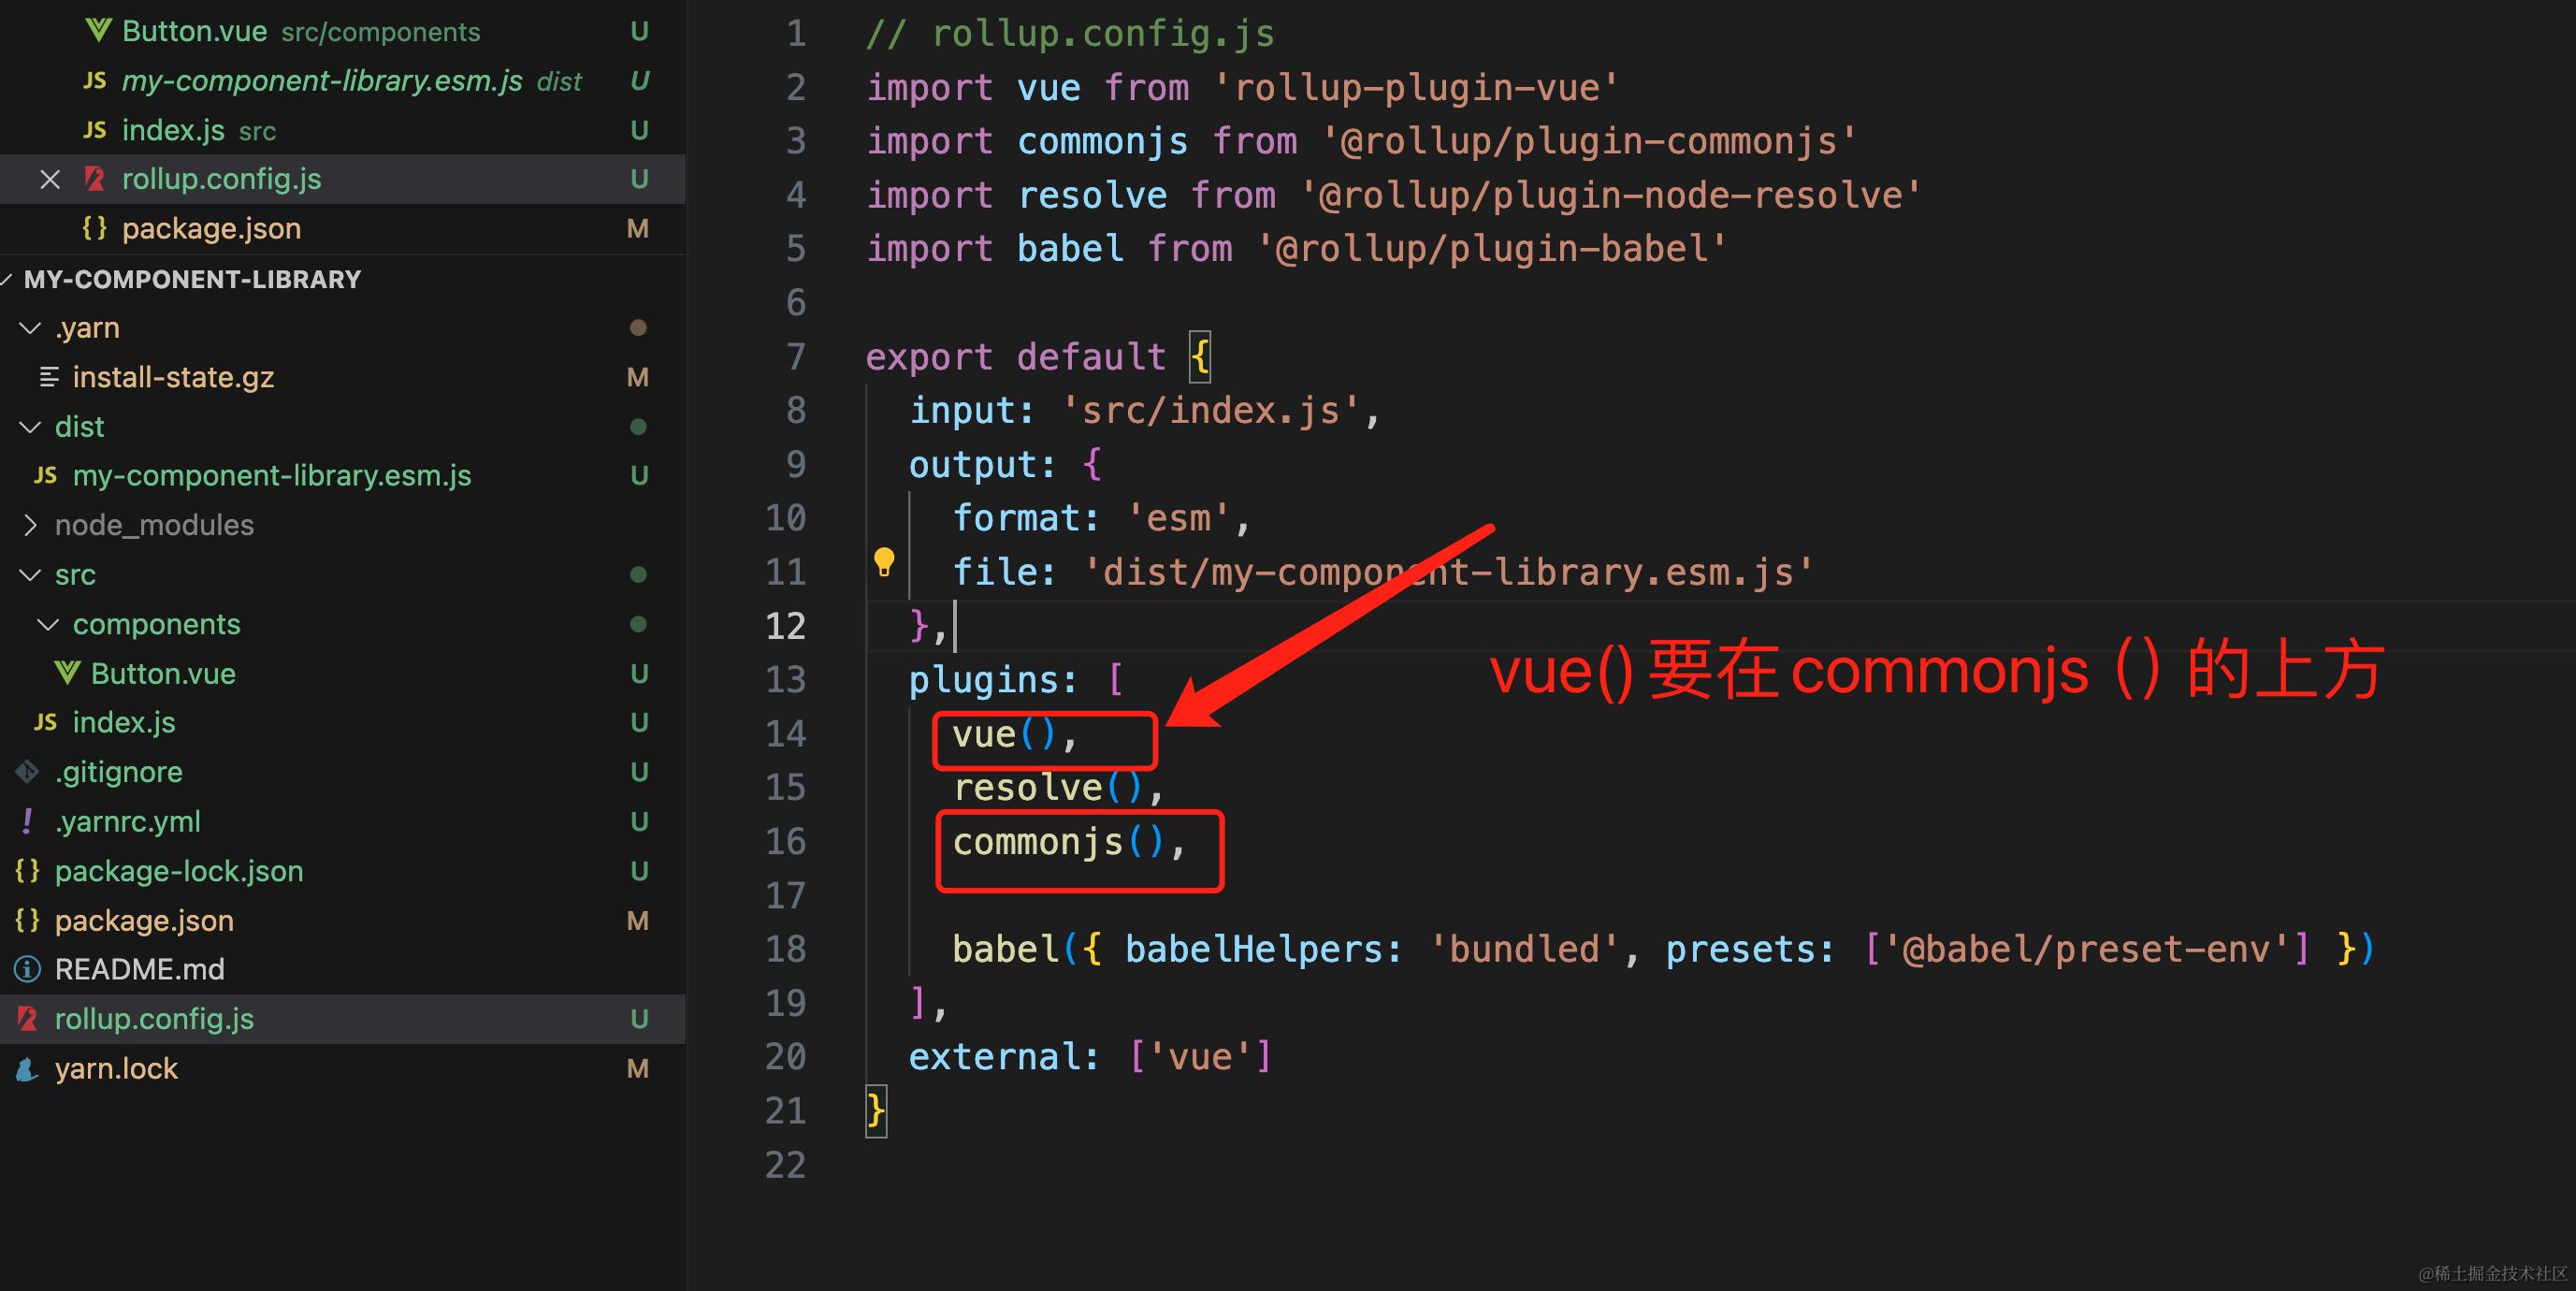The image size is (2576, 1291).
Task: Collapse the .yarn folder
Action: [31, 328]
